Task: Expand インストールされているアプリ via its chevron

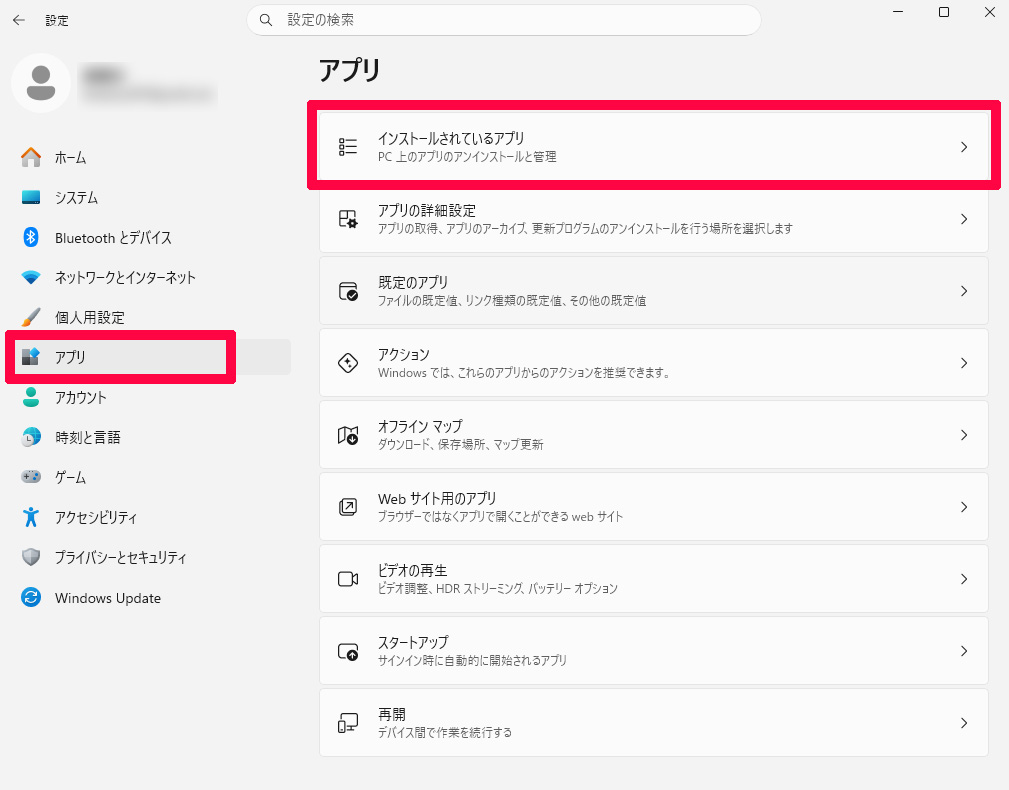Action: 963,147
